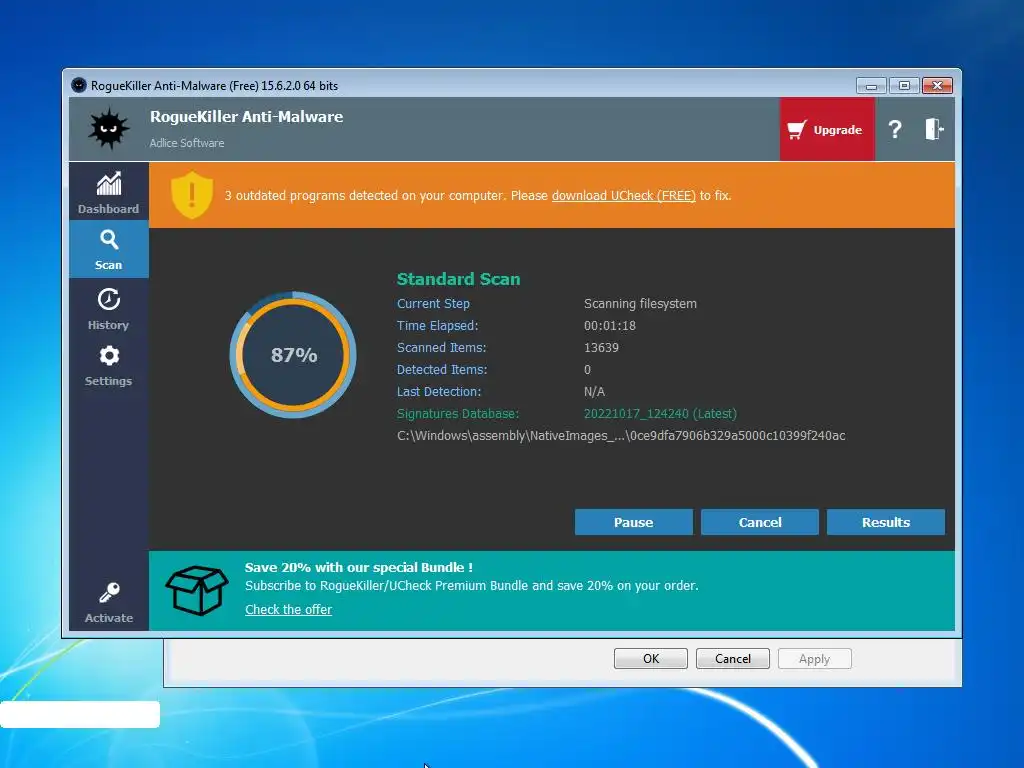Close the RogueKiller window
This screenshot has height=768, width=1024.
click(x=937, y=86)
